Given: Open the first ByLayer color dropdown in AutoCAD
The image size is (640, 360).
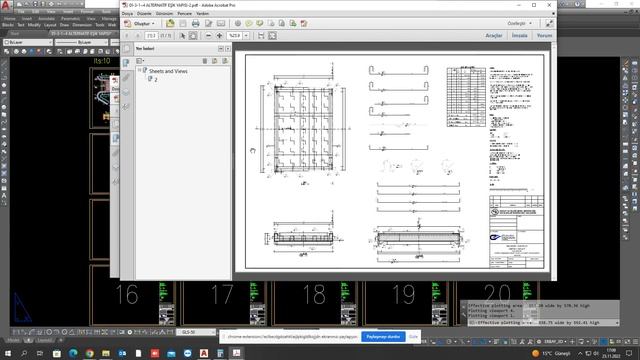Looking at the screenshot, I should [28, 42].
